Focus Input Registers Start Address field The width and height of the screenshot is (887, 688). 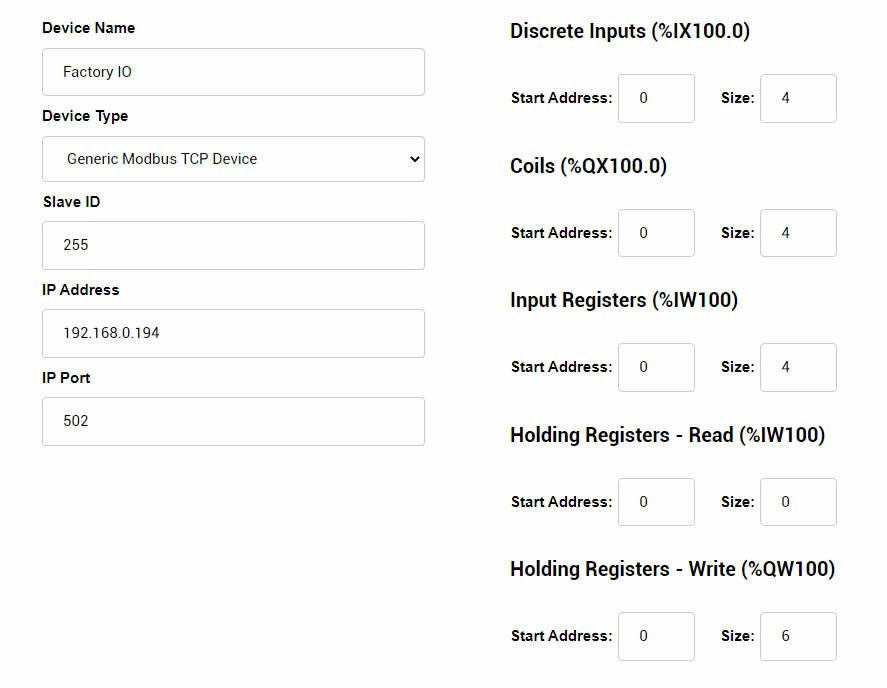tap(656, 367)
